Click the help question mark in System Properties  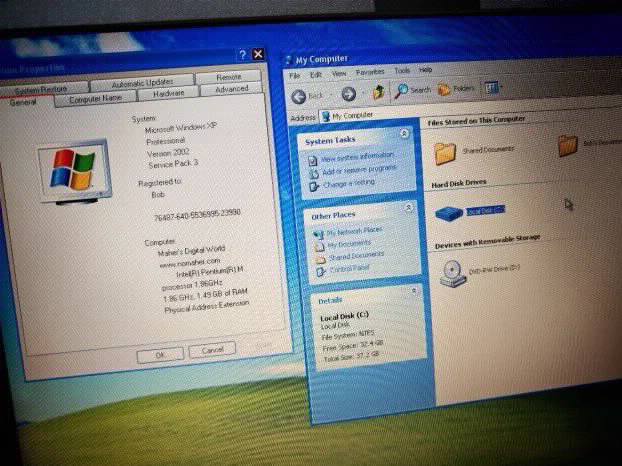click(x=243, y=55)
